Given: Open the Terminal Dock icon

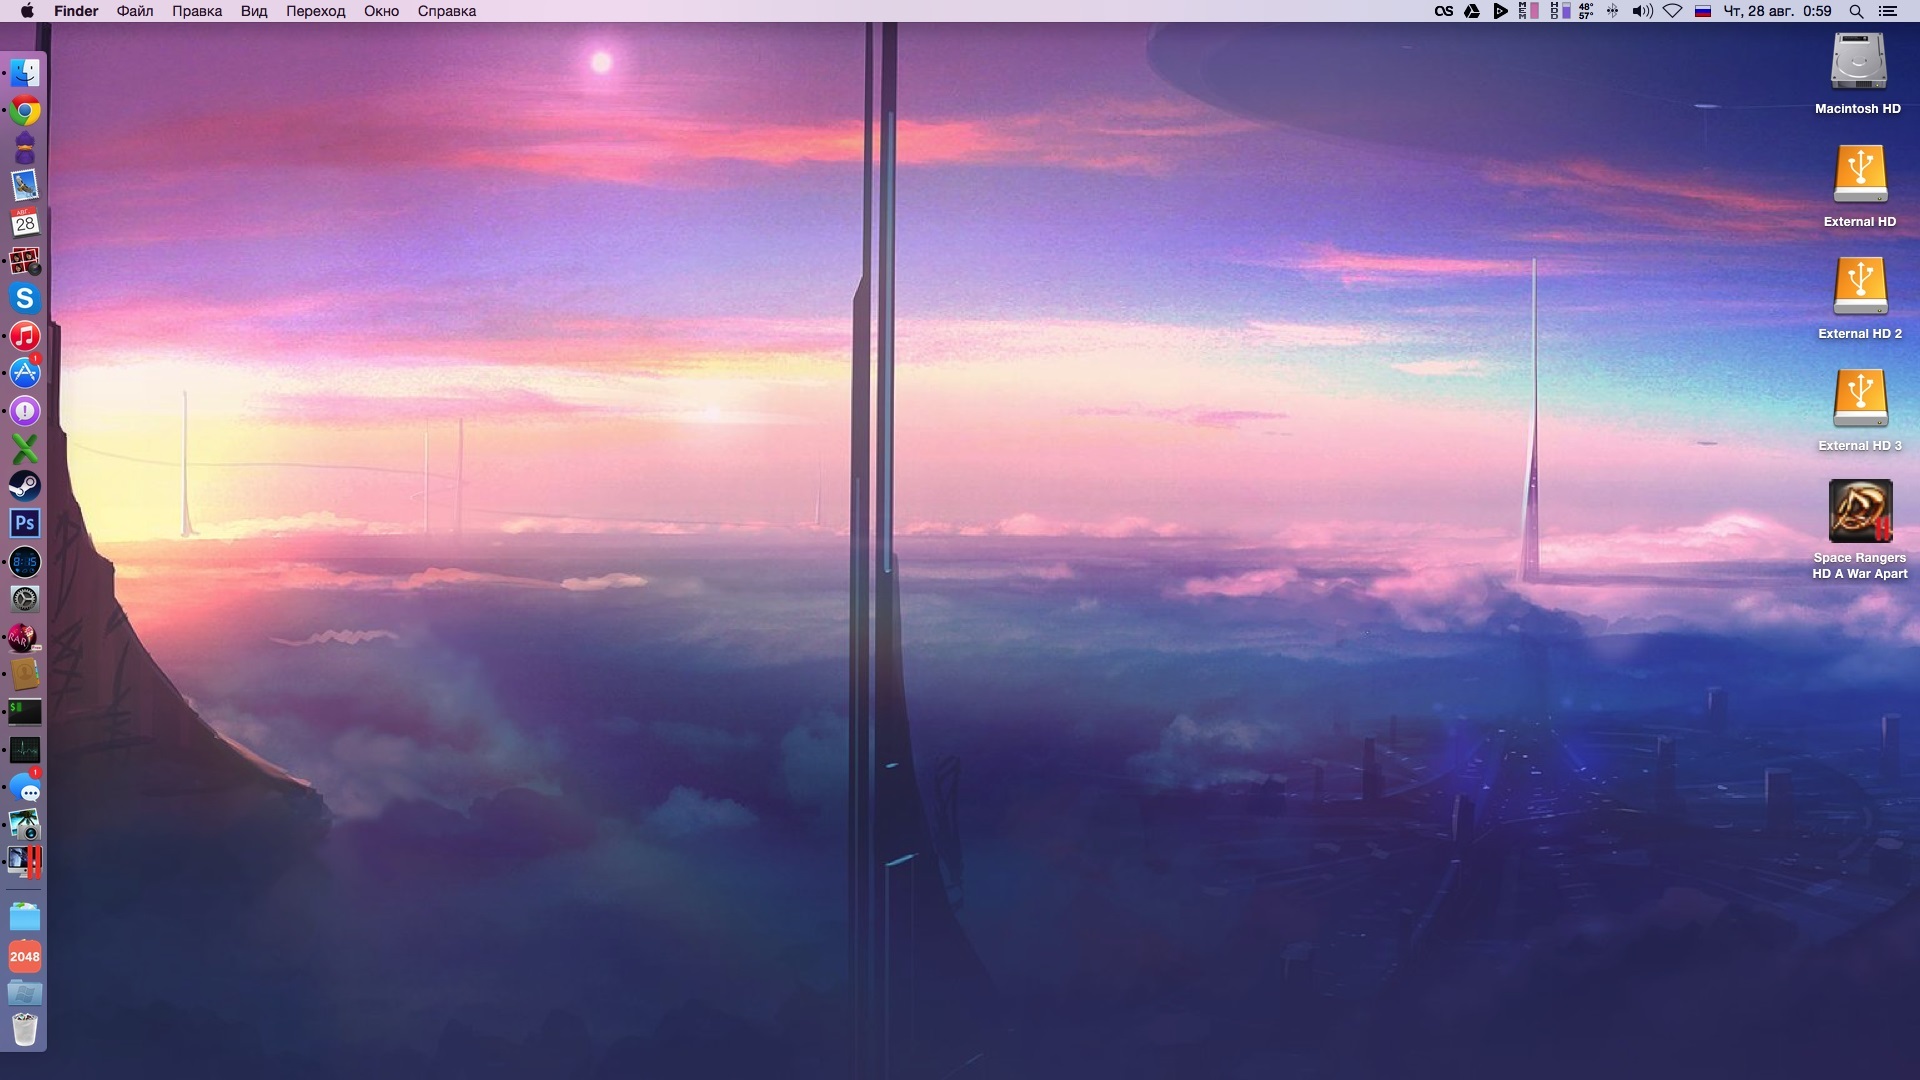Looking at the screenshot, I should point(25,712).
